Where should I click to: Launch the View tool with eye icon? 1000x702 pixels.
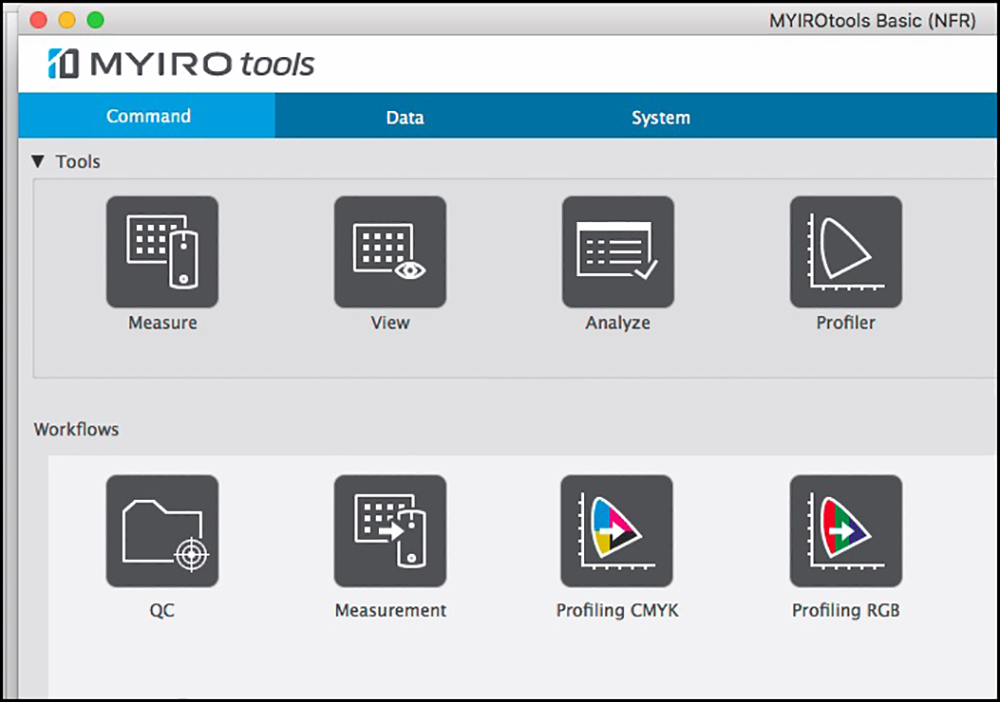[390, 252]
